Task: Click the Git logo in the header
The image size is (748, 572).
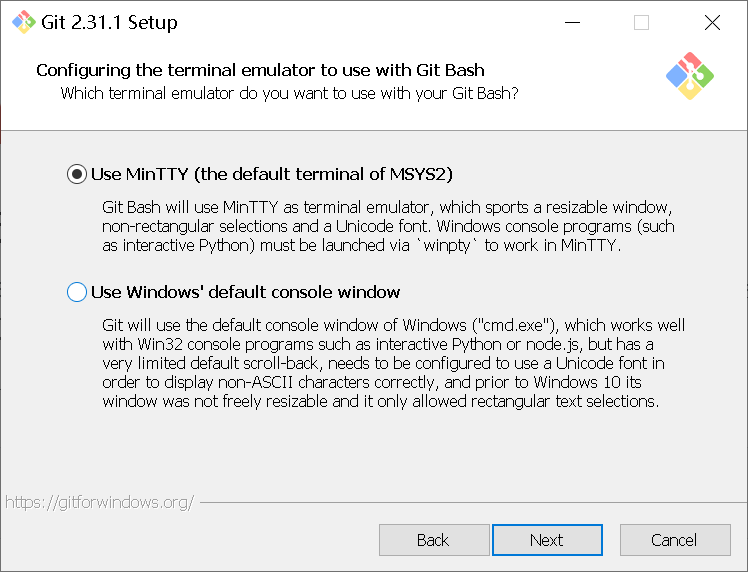Action: coord(689,76)
